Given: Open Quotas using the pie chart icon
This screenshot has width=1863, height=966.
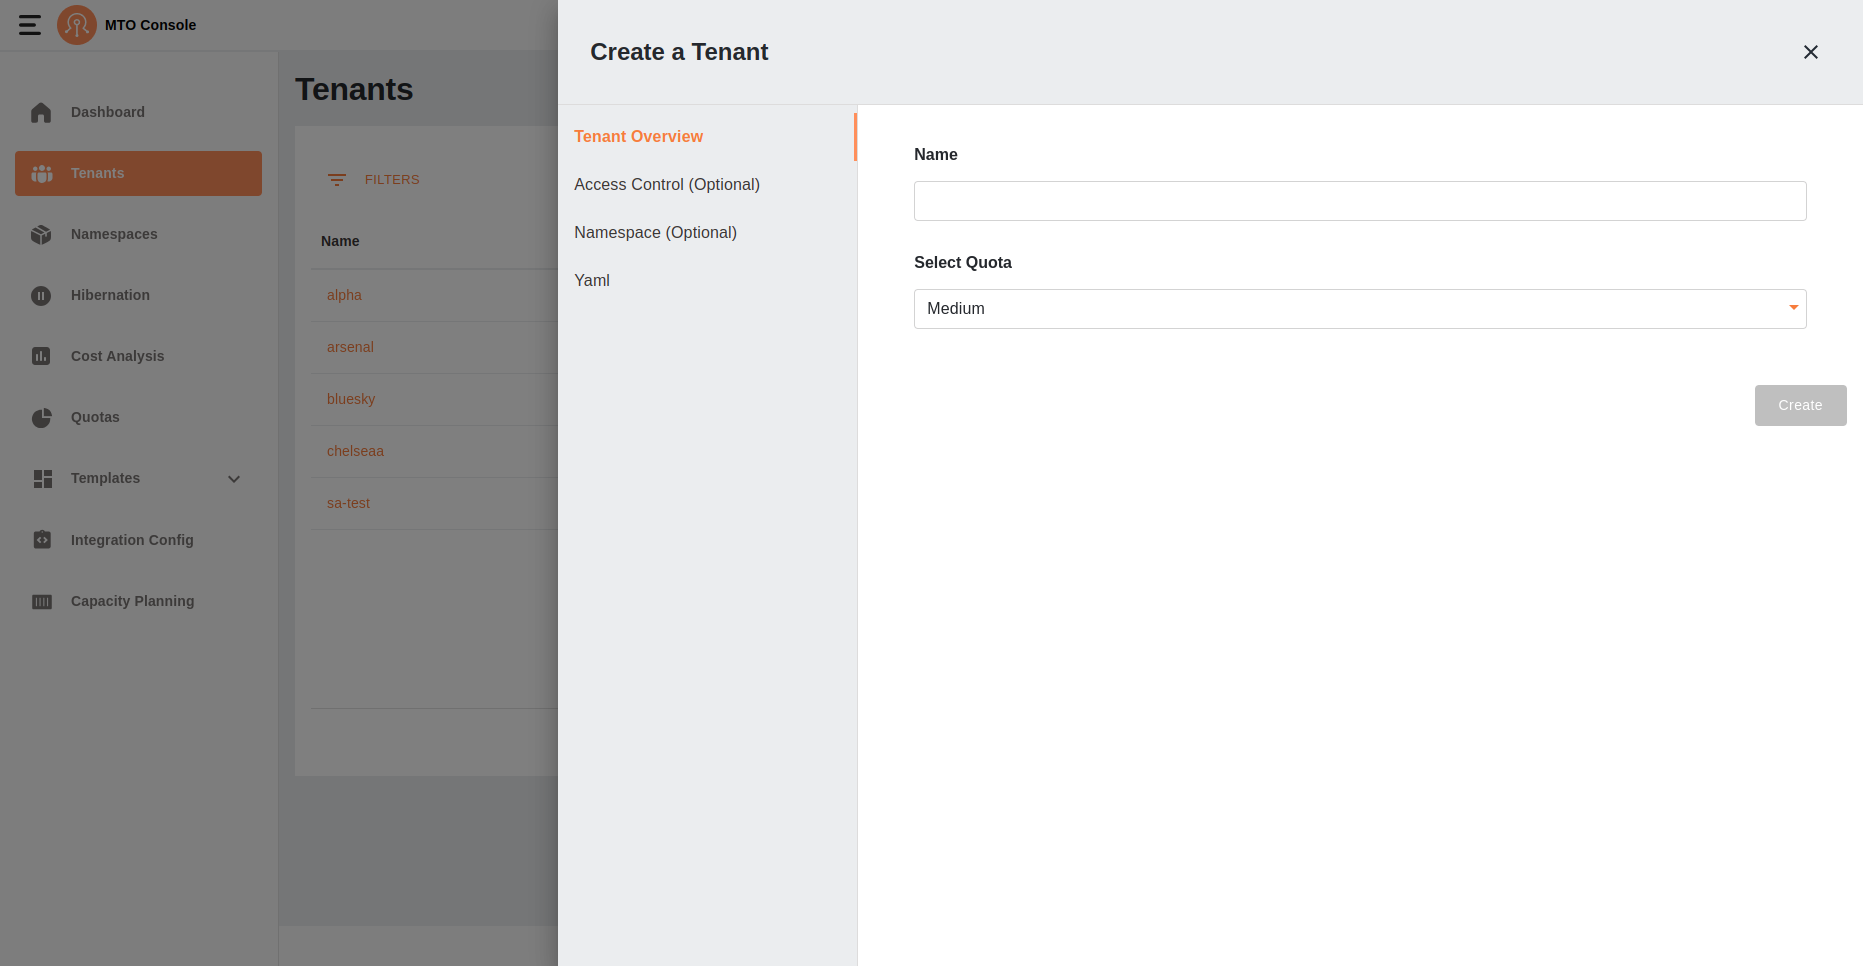Looking at the screenshot, I should [41, 418].
